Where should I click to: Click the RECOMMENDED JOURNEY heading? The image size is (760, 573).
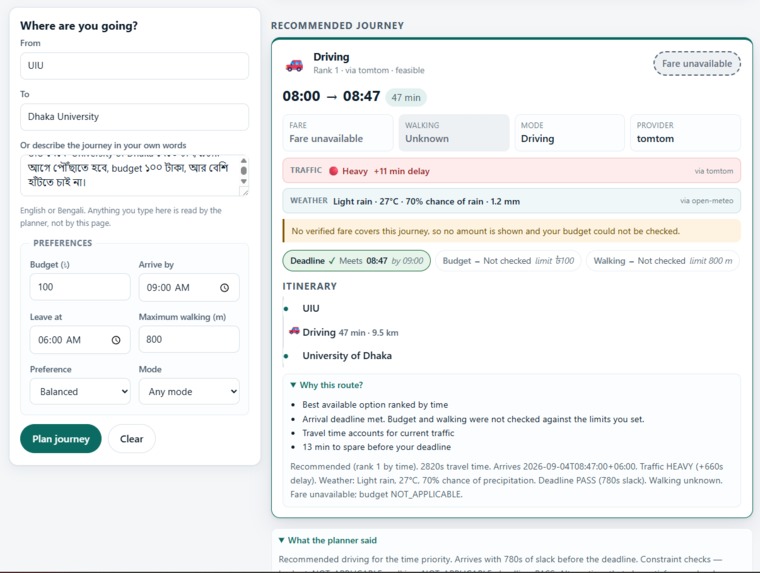tap(337, 25)
